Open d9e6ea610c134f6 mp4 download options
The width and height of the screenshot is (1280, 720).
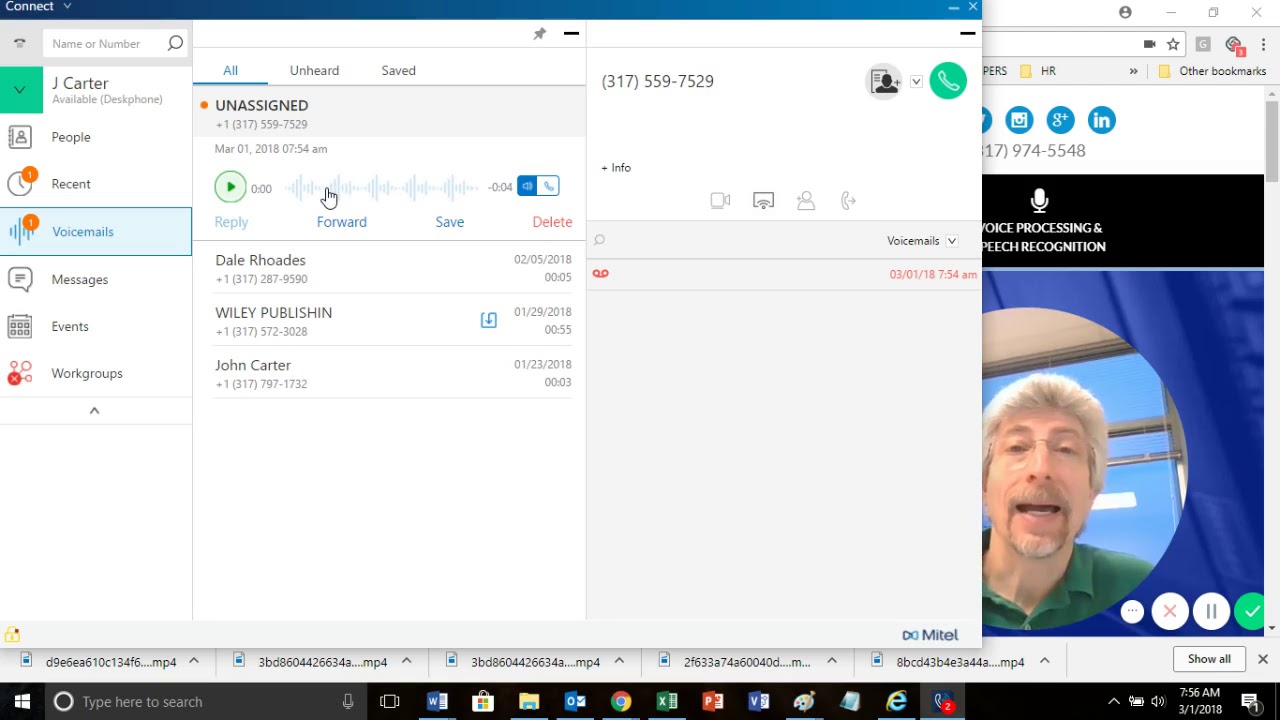click(194, 661)
